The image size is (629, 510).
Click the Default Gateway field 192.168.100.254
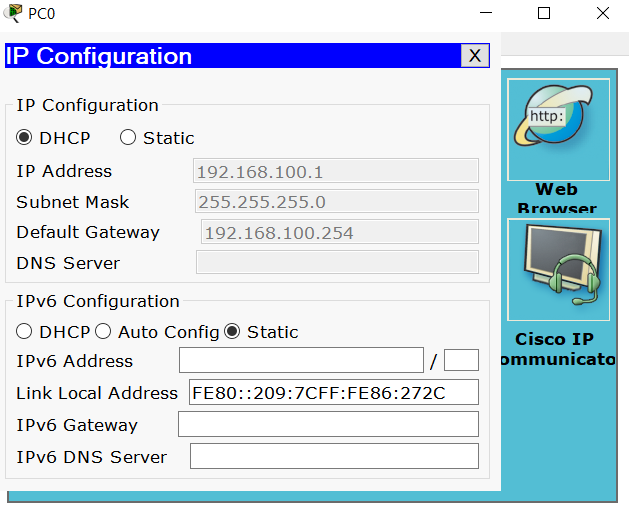(339, 232)
